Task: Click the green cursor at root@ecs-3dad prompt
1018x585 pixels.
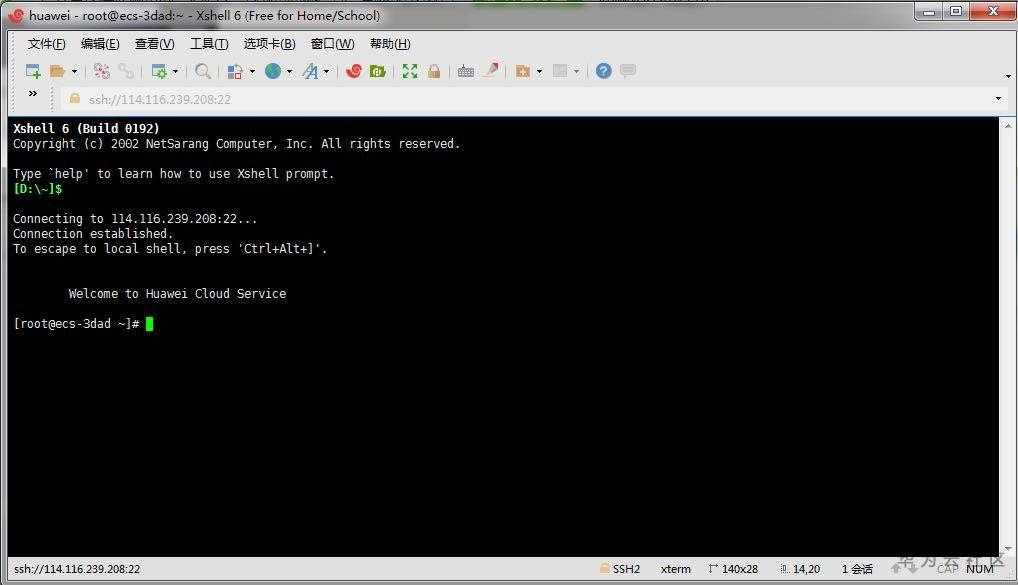Action: tap(149, 324)
